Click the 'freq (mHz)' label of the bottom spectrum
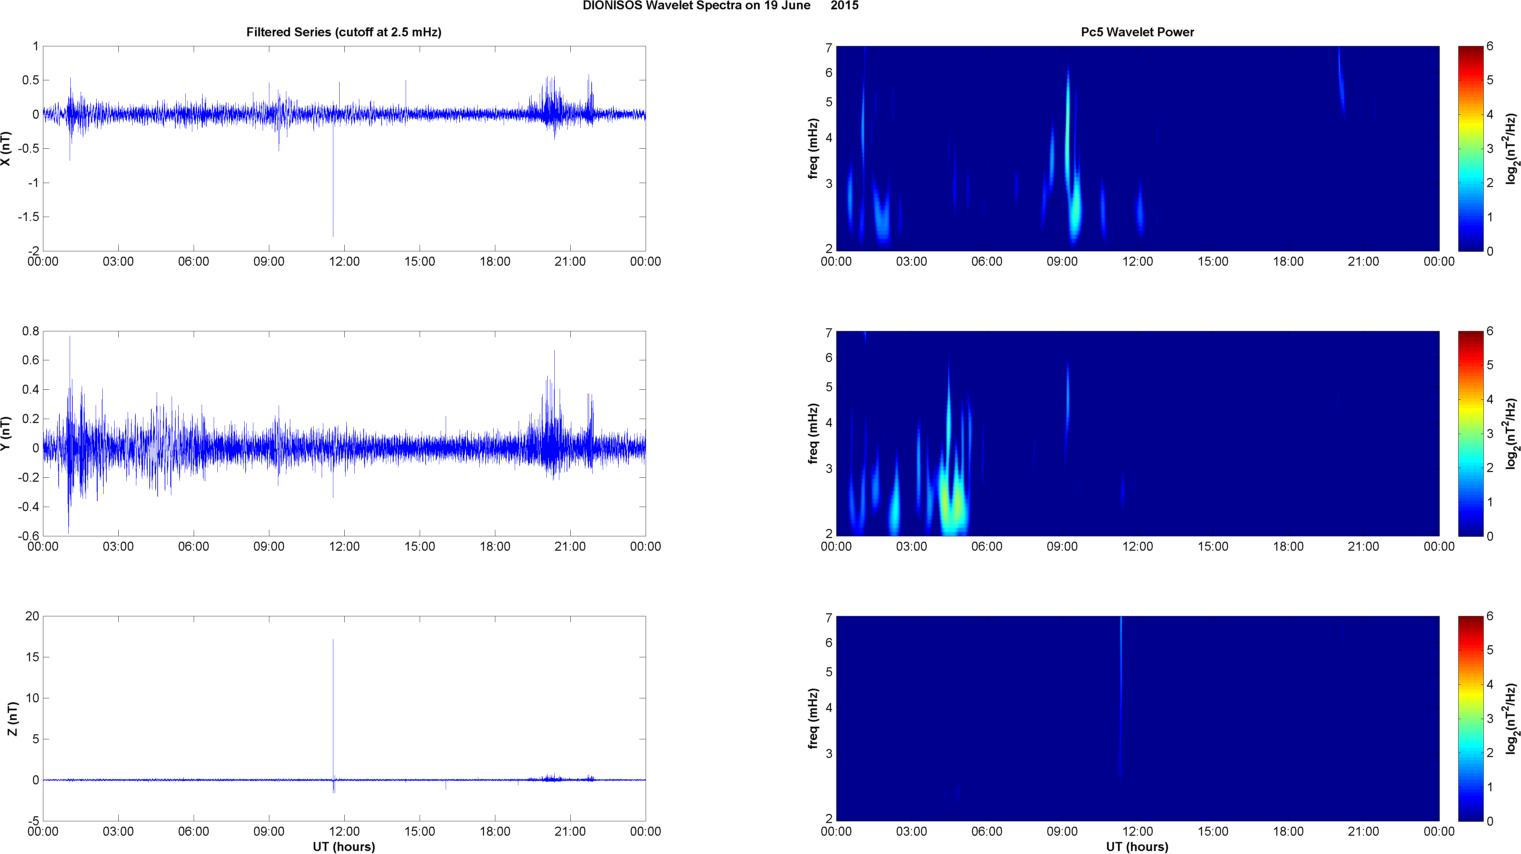1521x854 pixels. (814, 718)
